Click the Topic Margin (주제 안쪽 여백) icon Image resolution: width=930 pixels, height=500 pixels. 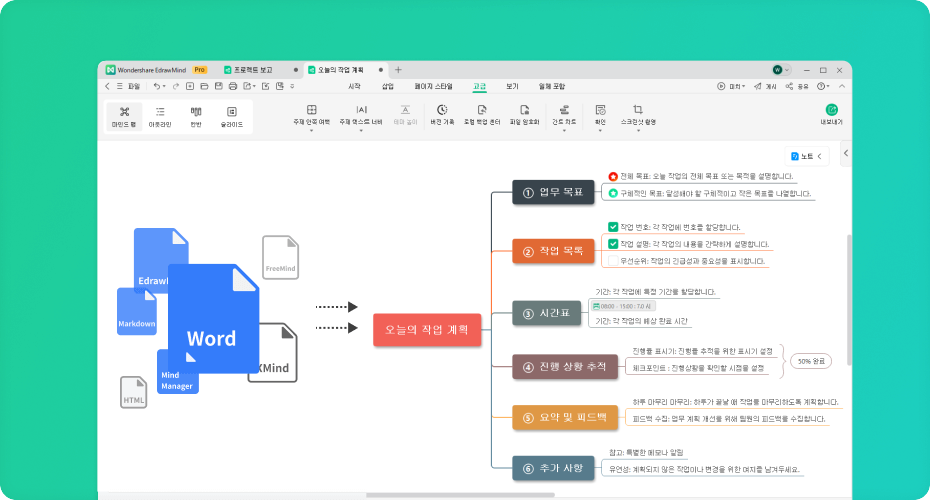coord(311,110)
